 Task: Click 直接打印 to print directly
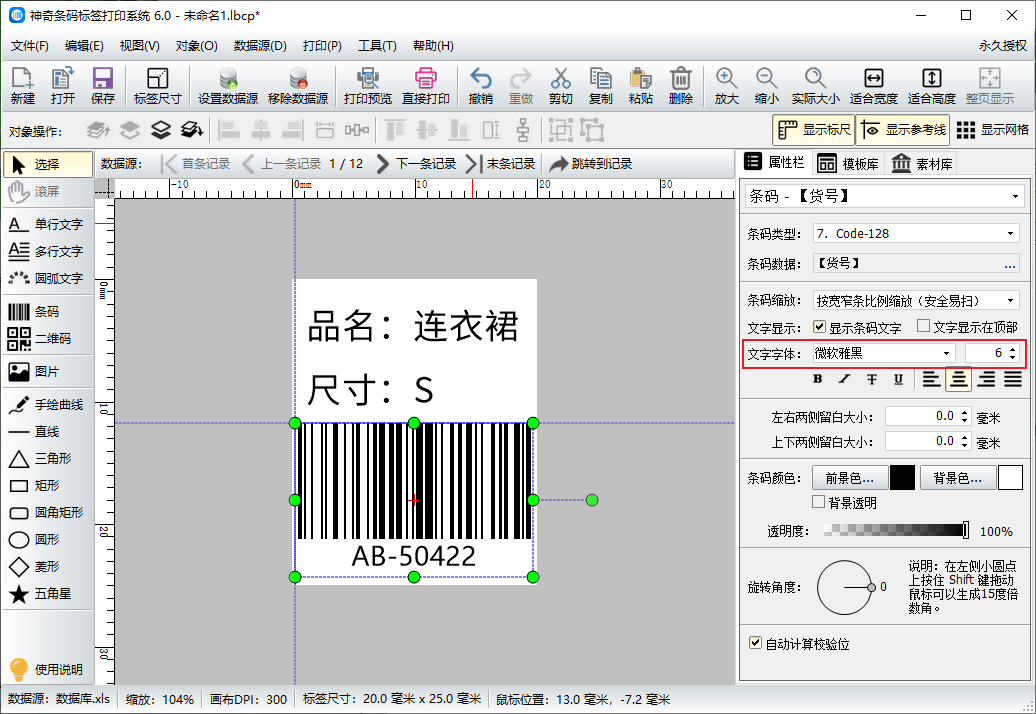click(x=426, y=86)
